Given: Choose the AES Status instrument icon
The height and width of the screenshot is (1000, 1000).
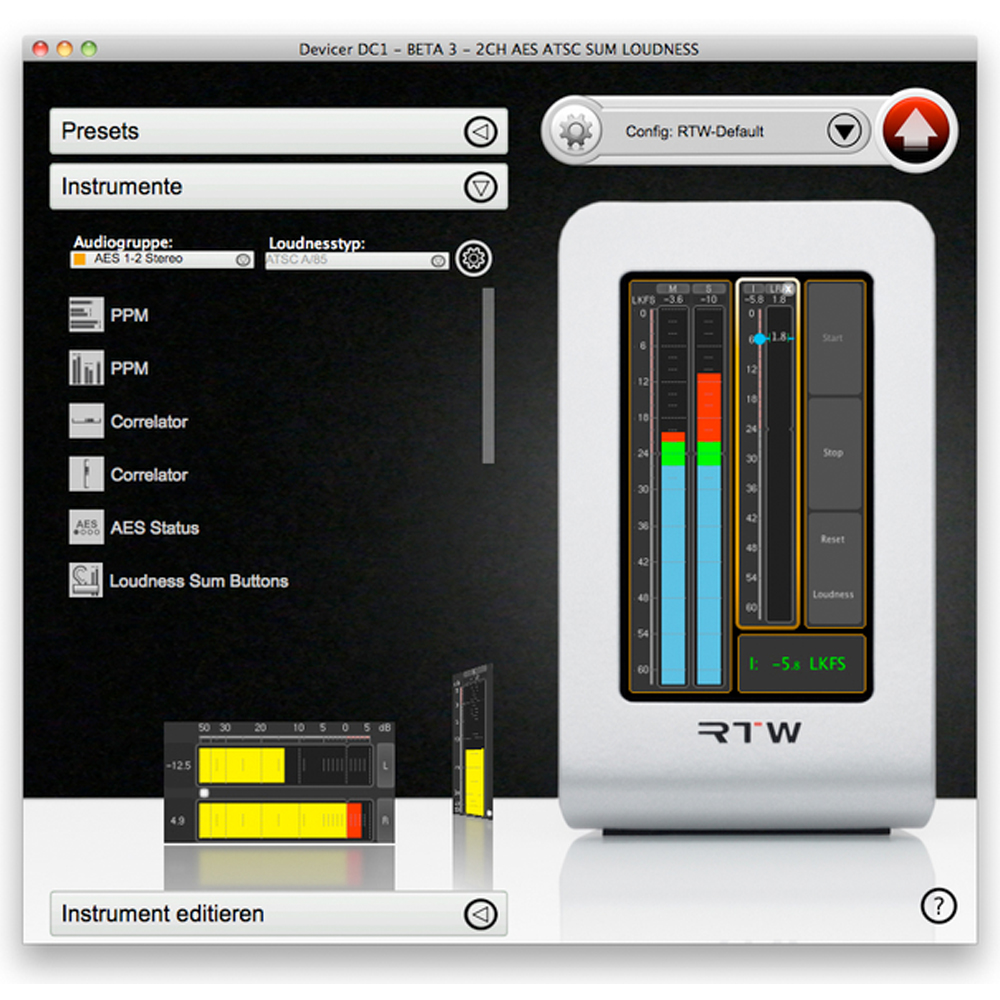Looking at the screenshot, I should [86, 527].
